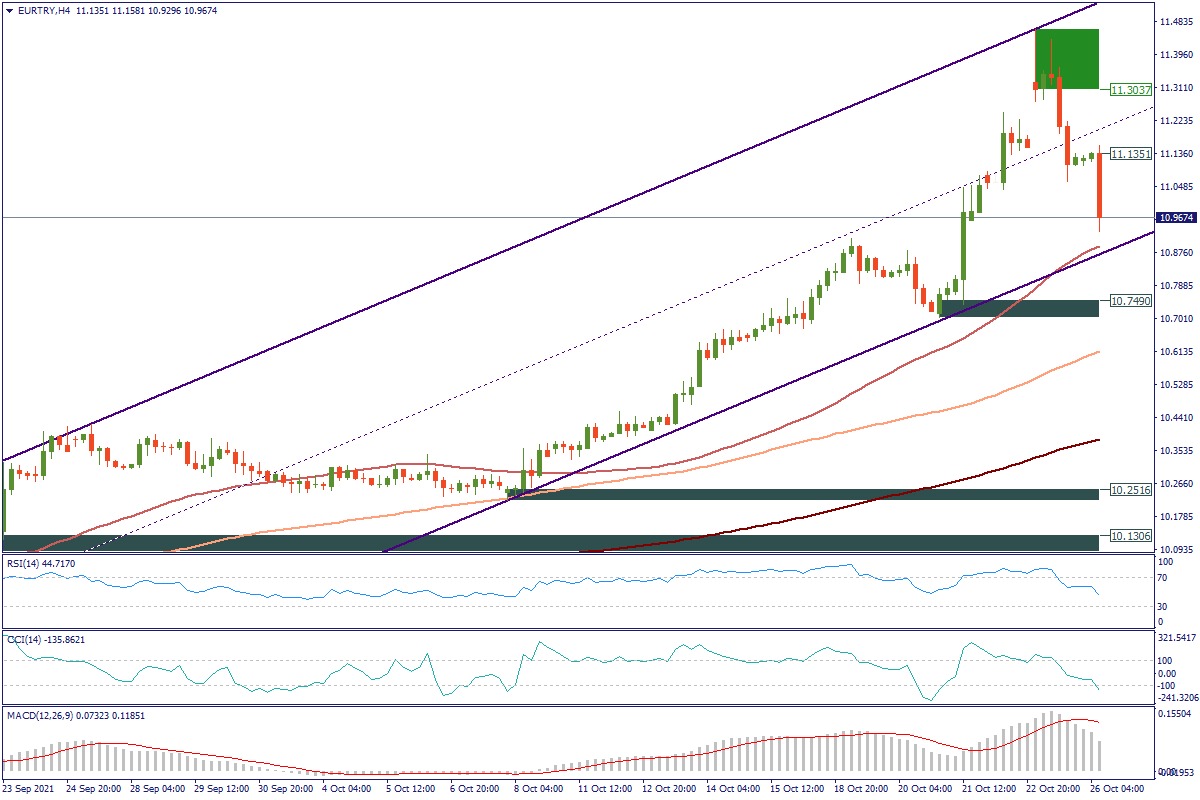
Task: Click the RSI 70 level axis label
Action: pos(1162,578)
